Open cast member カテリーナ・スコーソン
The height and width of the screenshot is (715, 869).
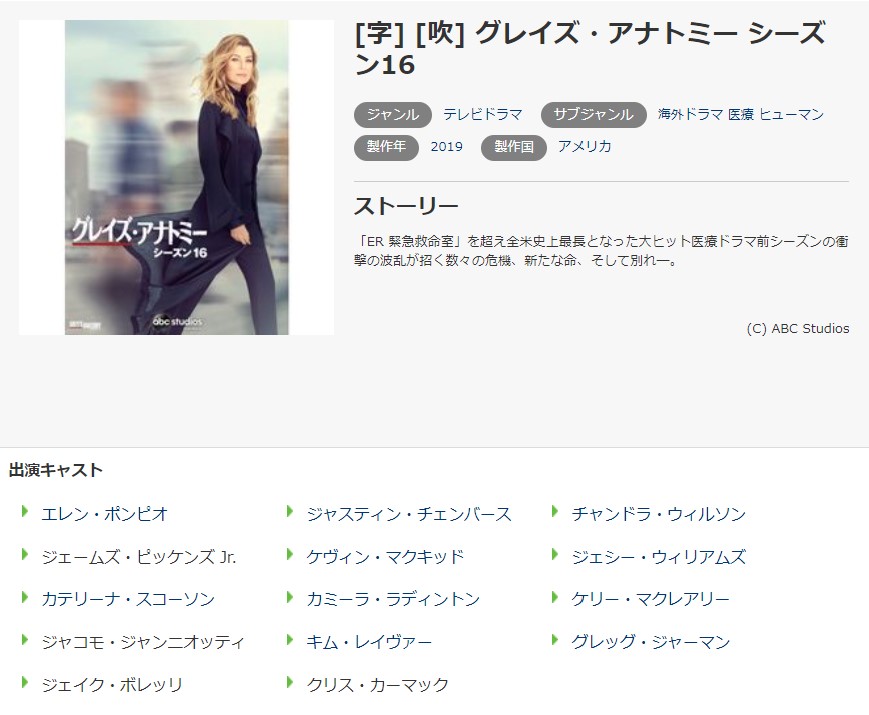click(128, 599)
